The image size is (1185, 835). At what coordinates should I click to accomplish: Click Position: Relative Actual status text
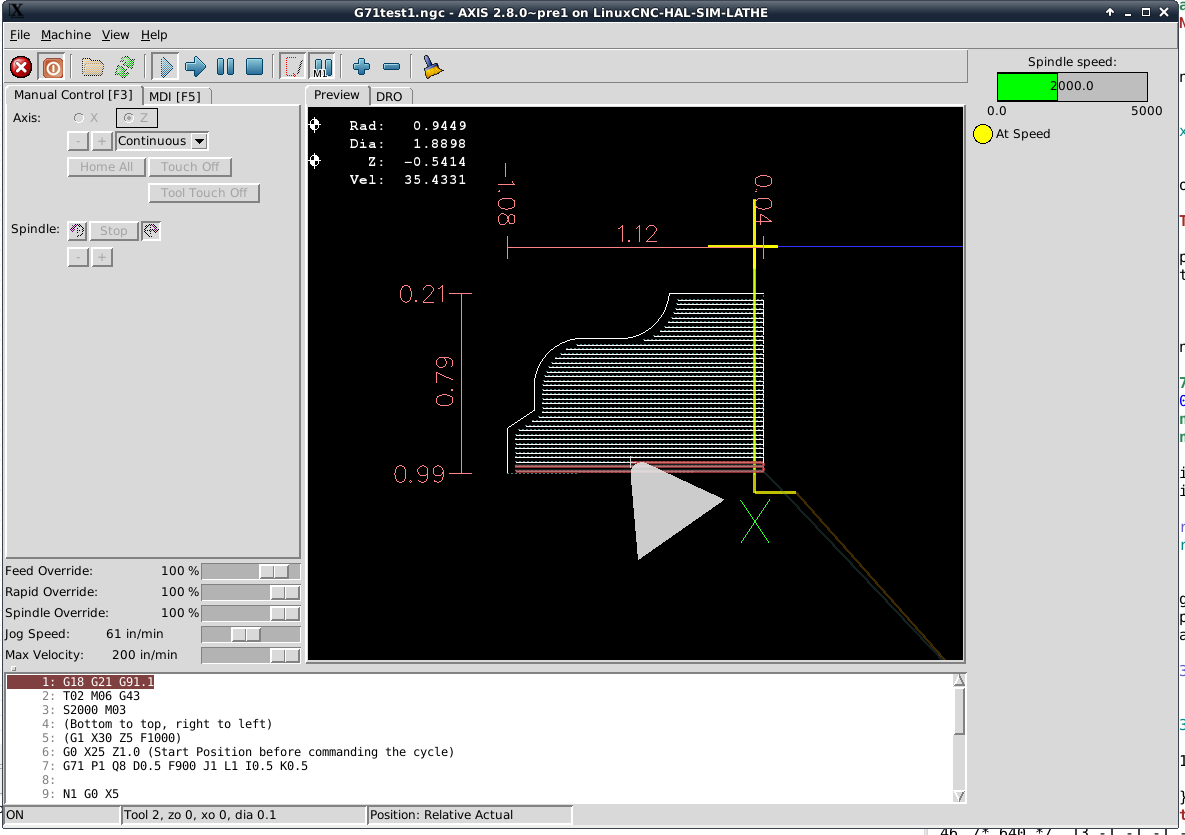point(469,815)
